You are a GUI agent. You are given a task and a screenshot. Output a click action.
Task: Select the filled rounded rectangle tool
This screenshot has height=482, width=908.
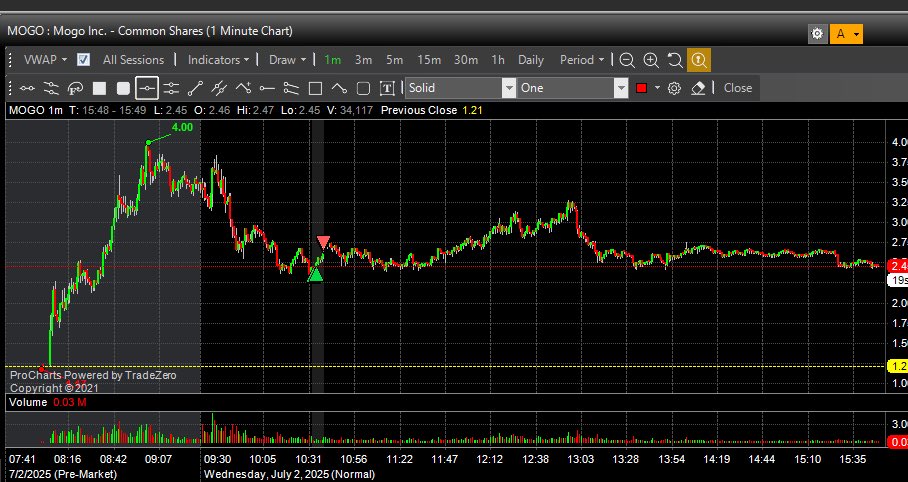click(123, 88)
